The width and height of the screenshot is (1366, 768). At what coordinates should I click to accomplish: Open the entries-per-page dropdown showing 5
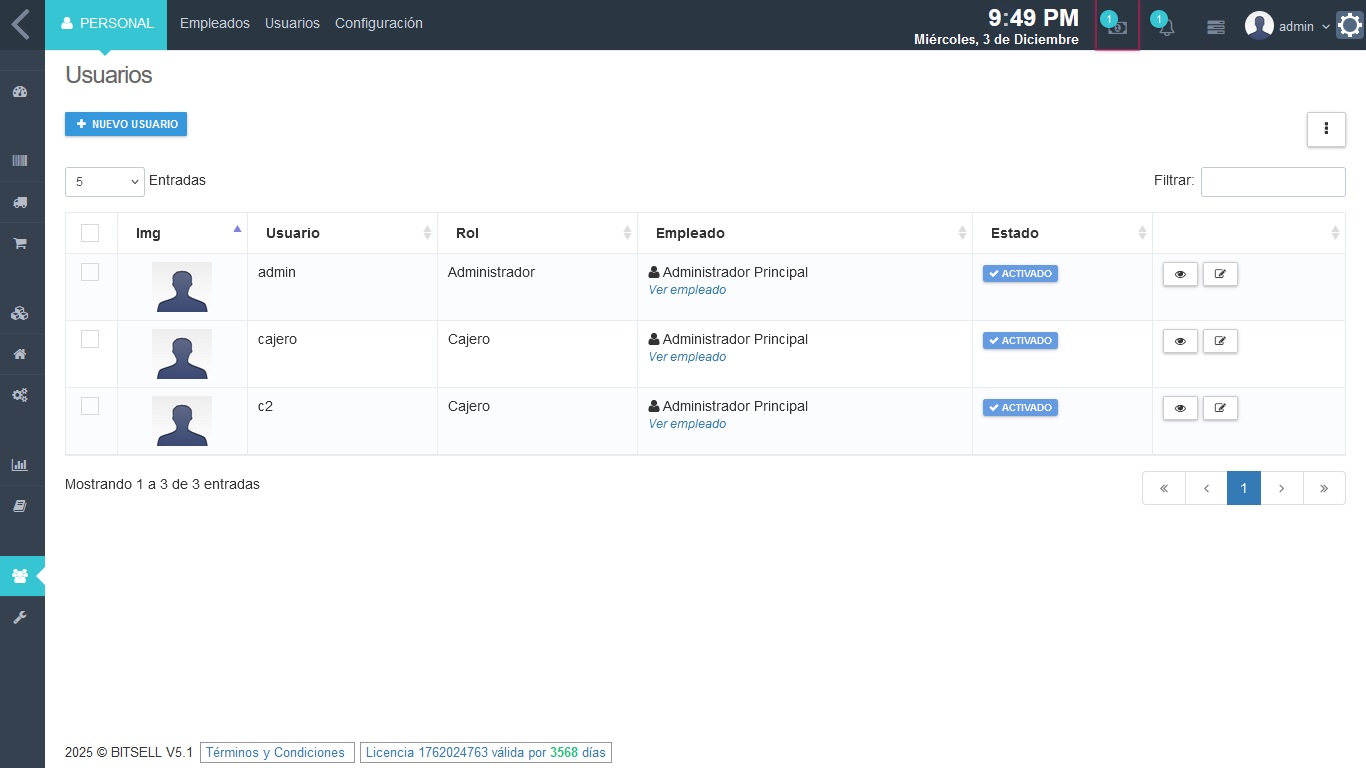105,182
